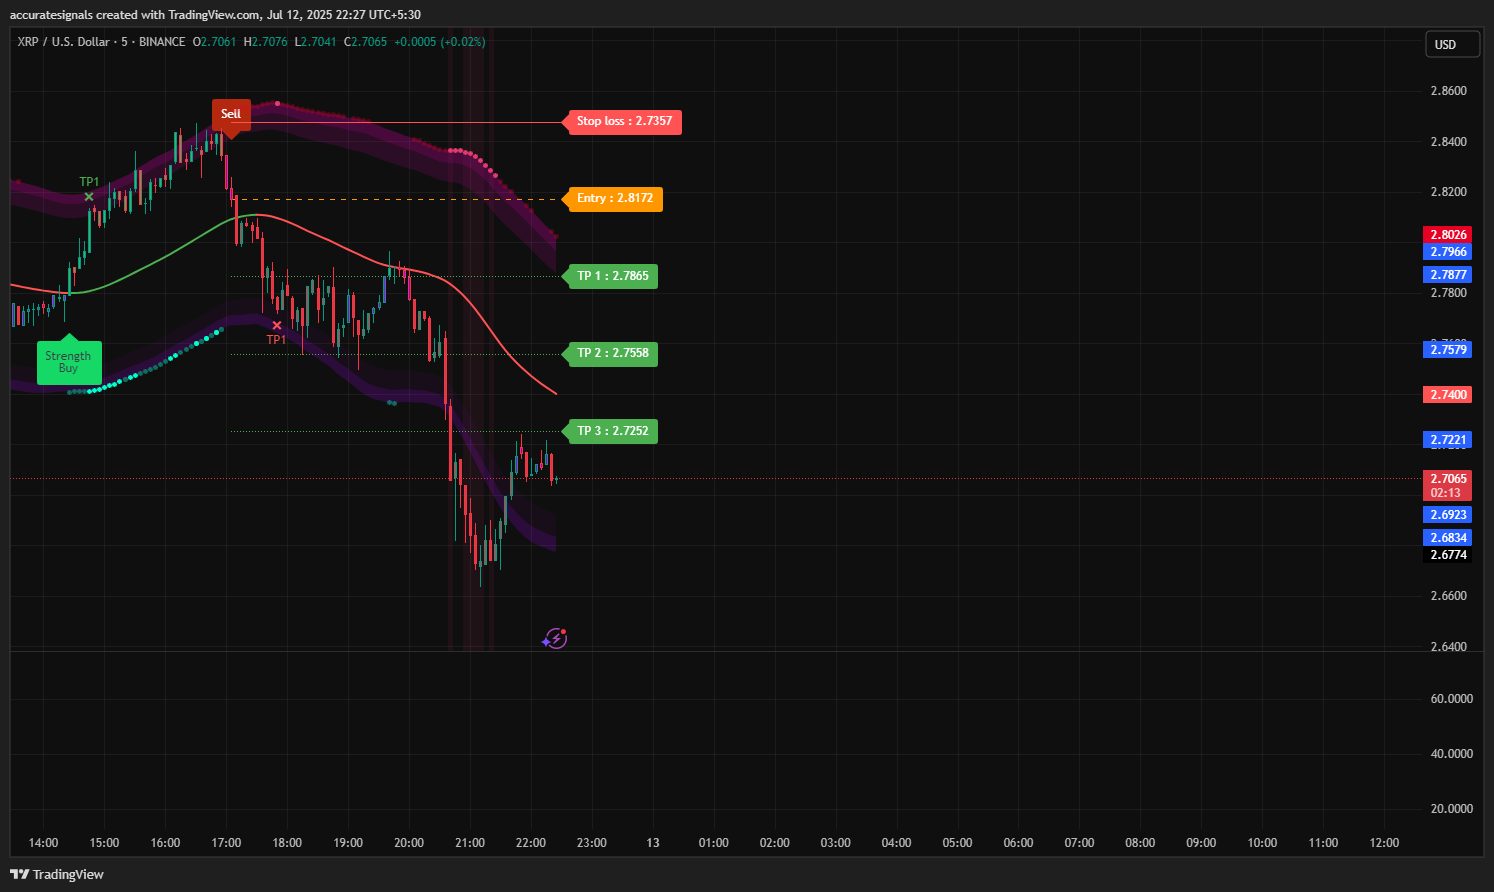Click the Stop loss 2.7357 label
The width and height of the screenshot is (1494, 892).
tap(624, 121)
